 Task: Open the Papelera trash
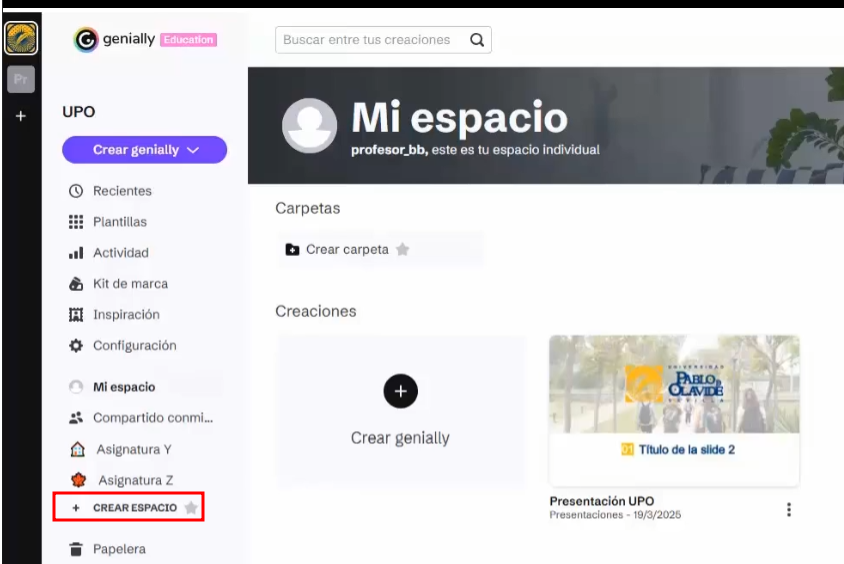tap(118, 549)
